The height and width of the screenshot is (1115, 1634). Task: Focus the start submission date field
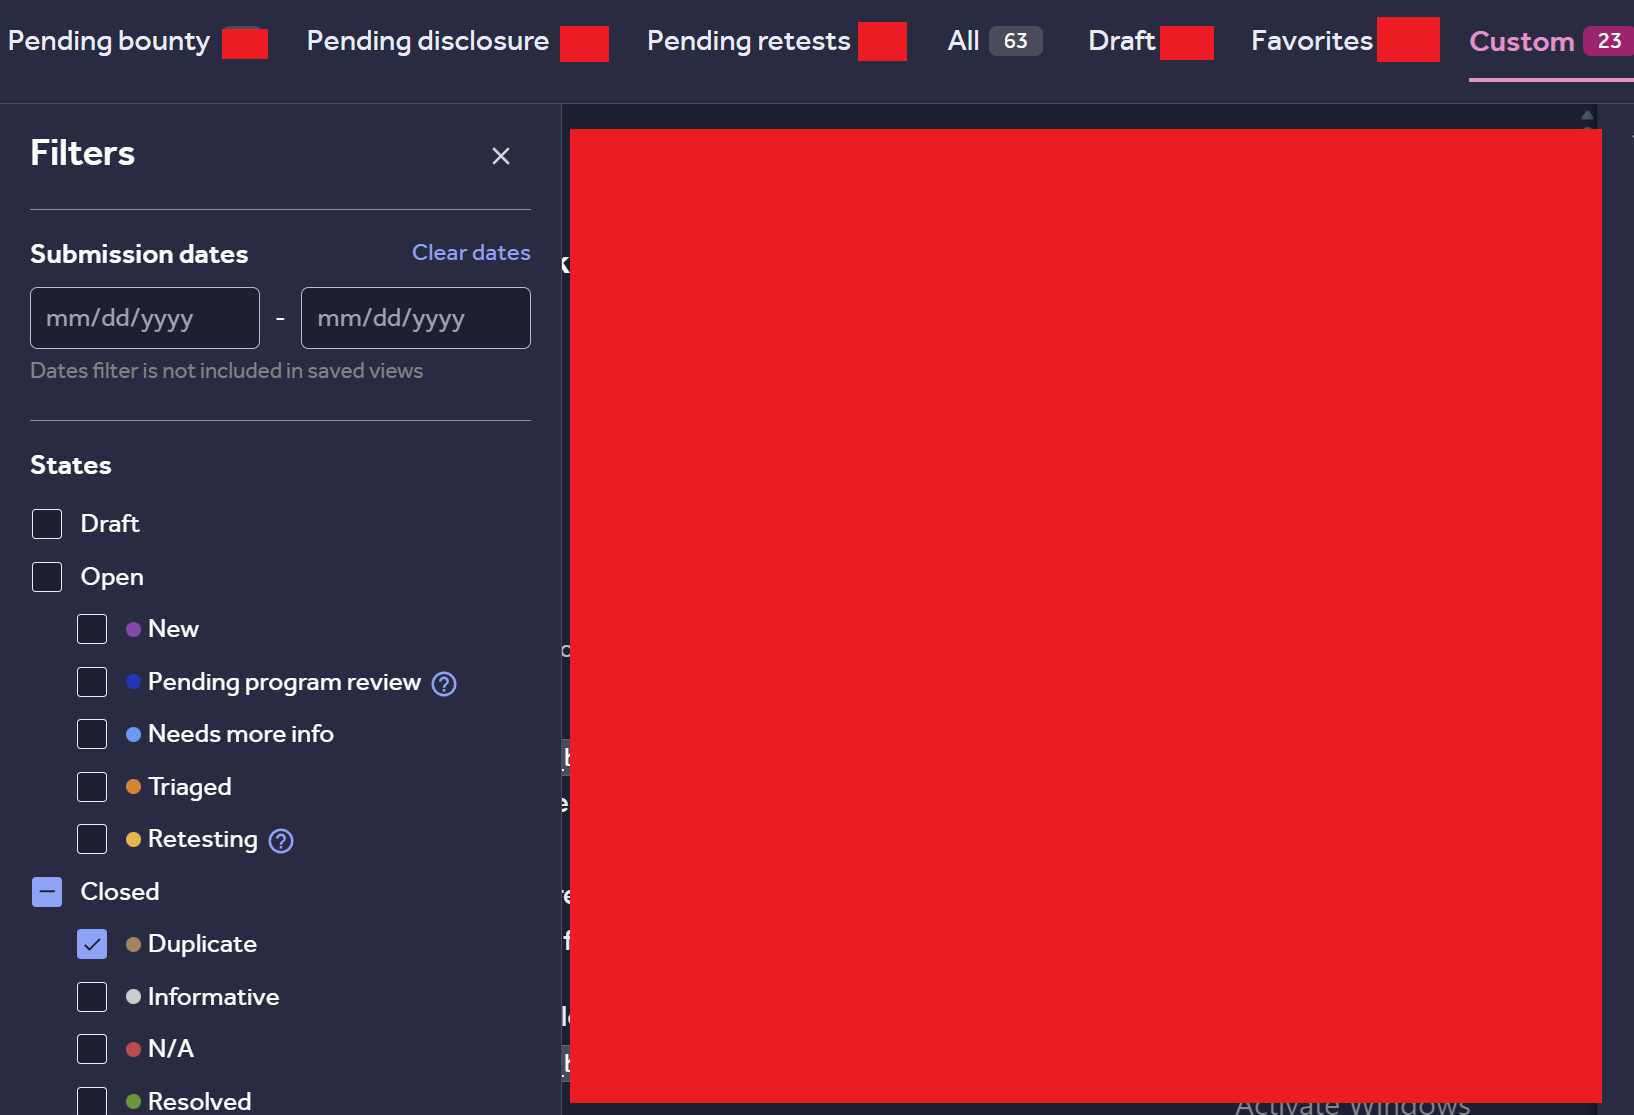[145, 318]
